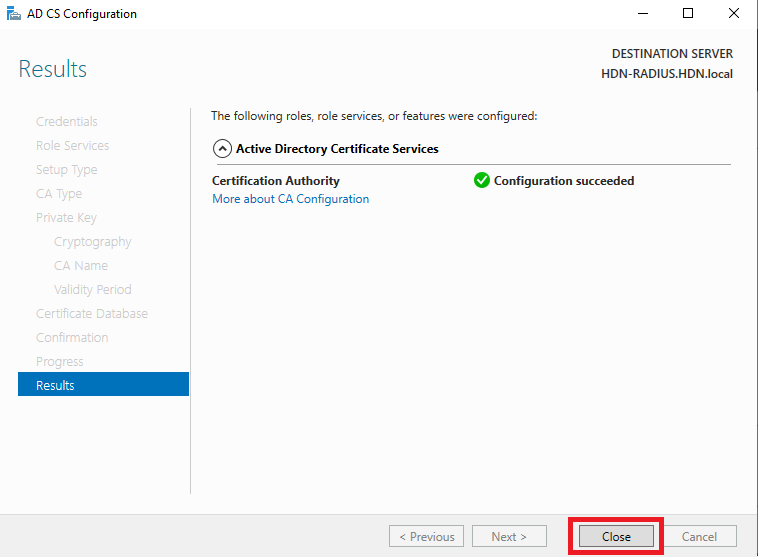
Task: Click the Active Directory Certificate Services heading
Action: coord(337,148)
